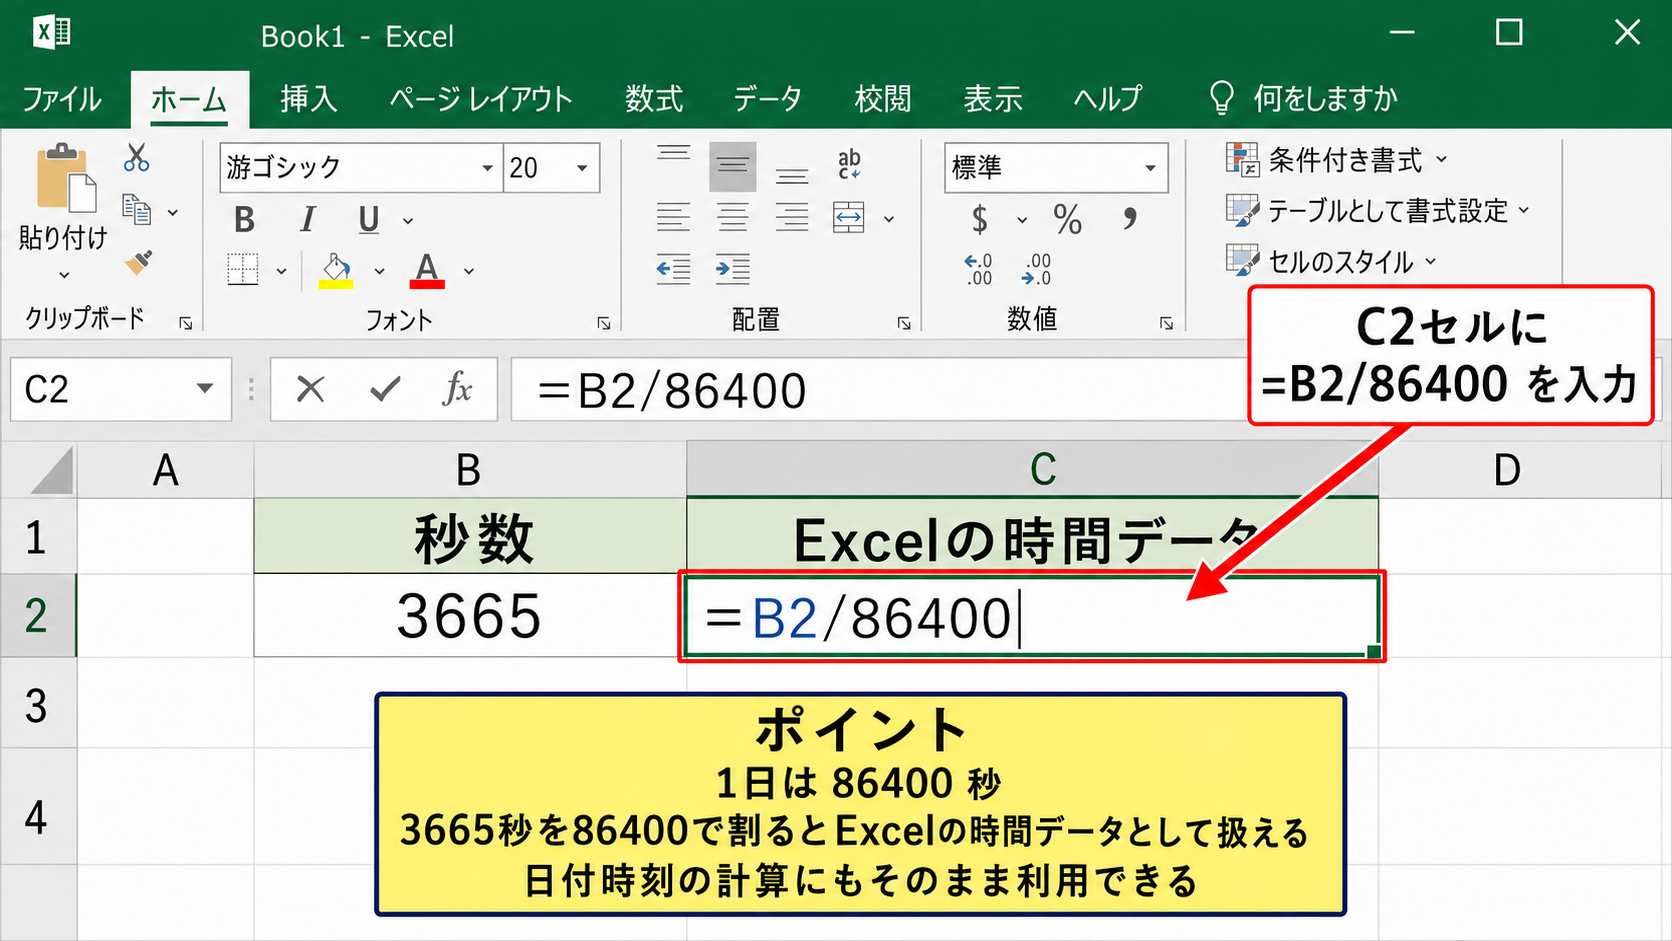Switch to the 数式 tab
This screenshot has height=941, width=1672.
(654, 99)
